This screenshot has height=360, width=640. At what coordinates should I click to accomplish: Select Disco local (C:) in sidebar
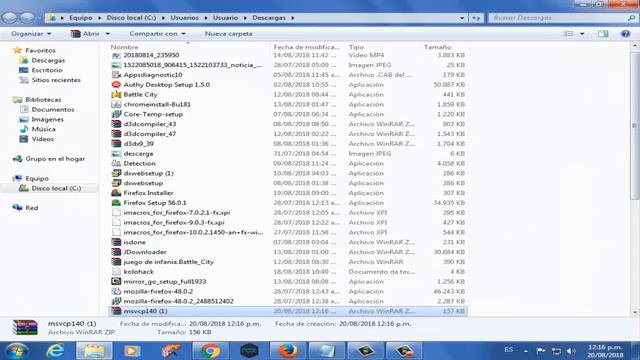[56, 188]
